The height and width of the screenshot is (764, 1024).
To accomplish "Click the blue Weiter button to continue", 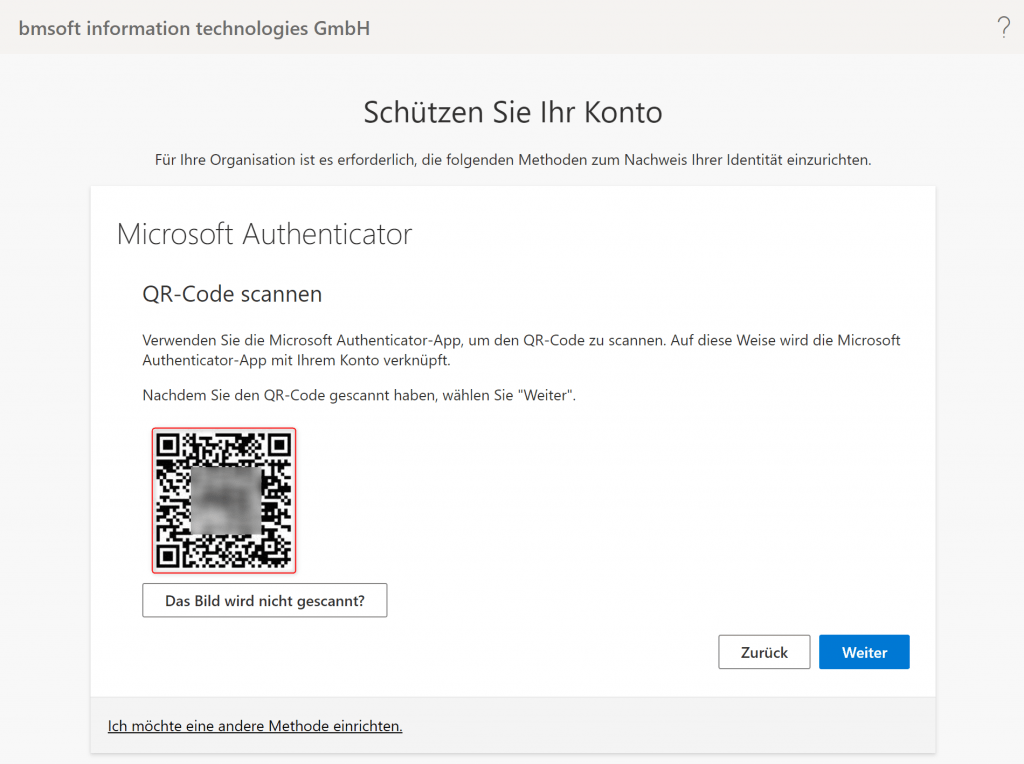I will [x=863, y=651].
